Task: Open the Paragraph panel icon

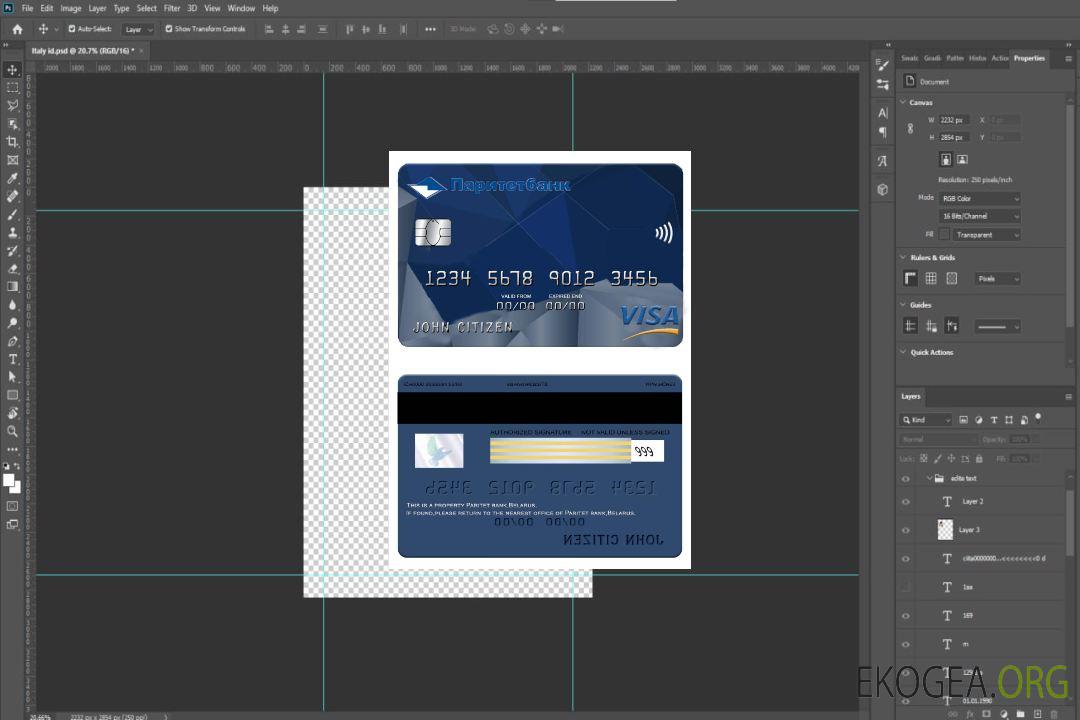Action: (882, 132)
